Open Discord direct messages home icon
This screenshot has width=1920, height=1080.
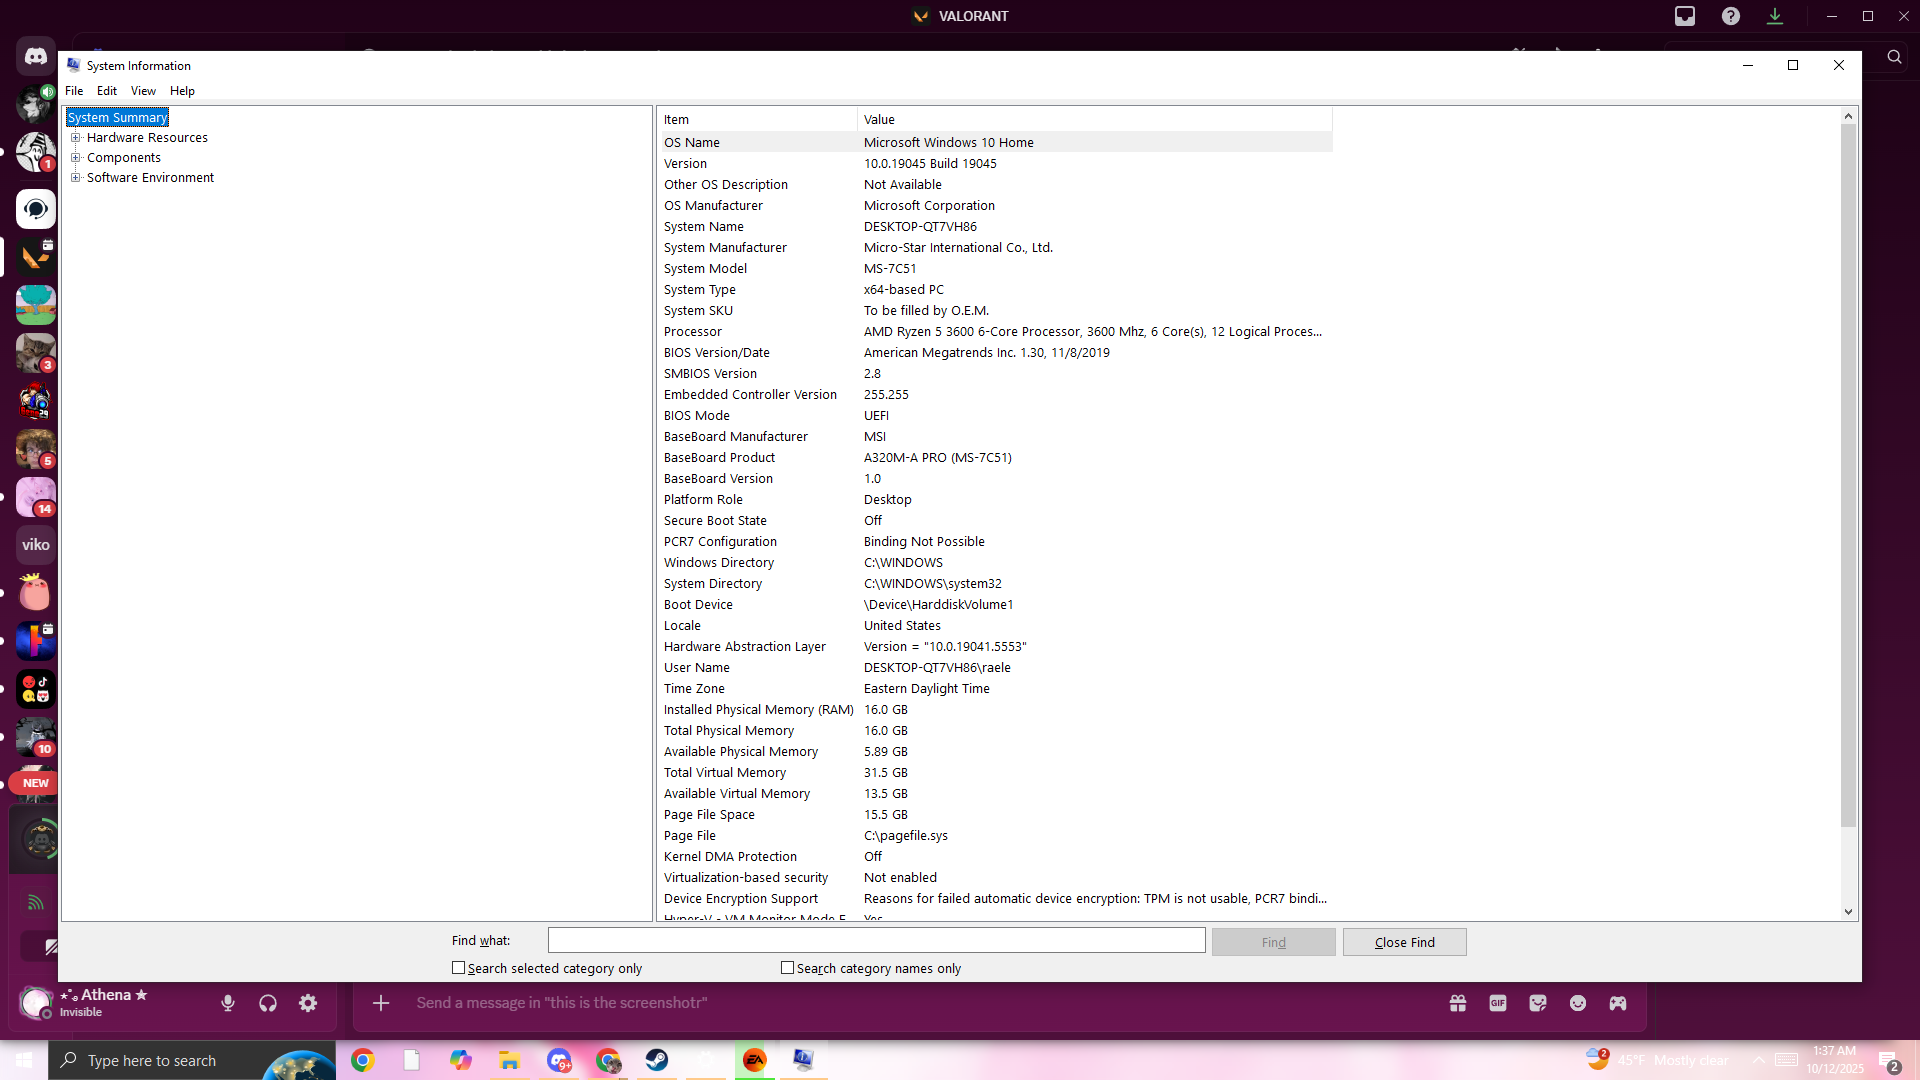point(36,57)
